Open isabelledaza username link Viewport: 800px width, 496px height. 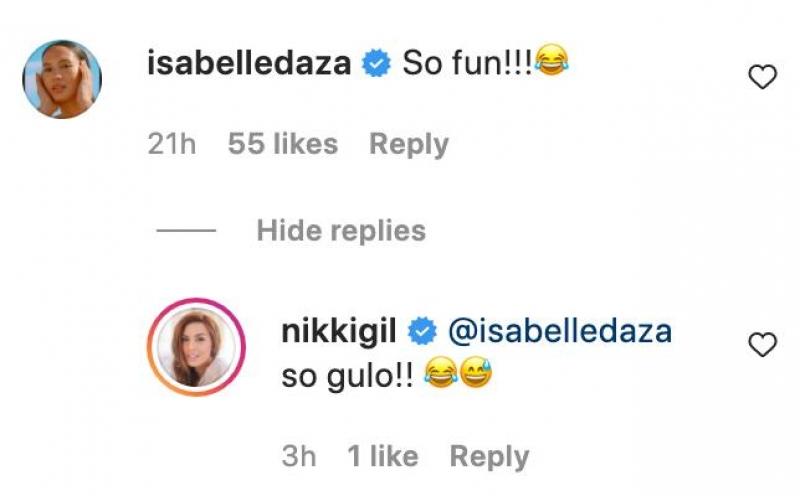coord(249,66)
